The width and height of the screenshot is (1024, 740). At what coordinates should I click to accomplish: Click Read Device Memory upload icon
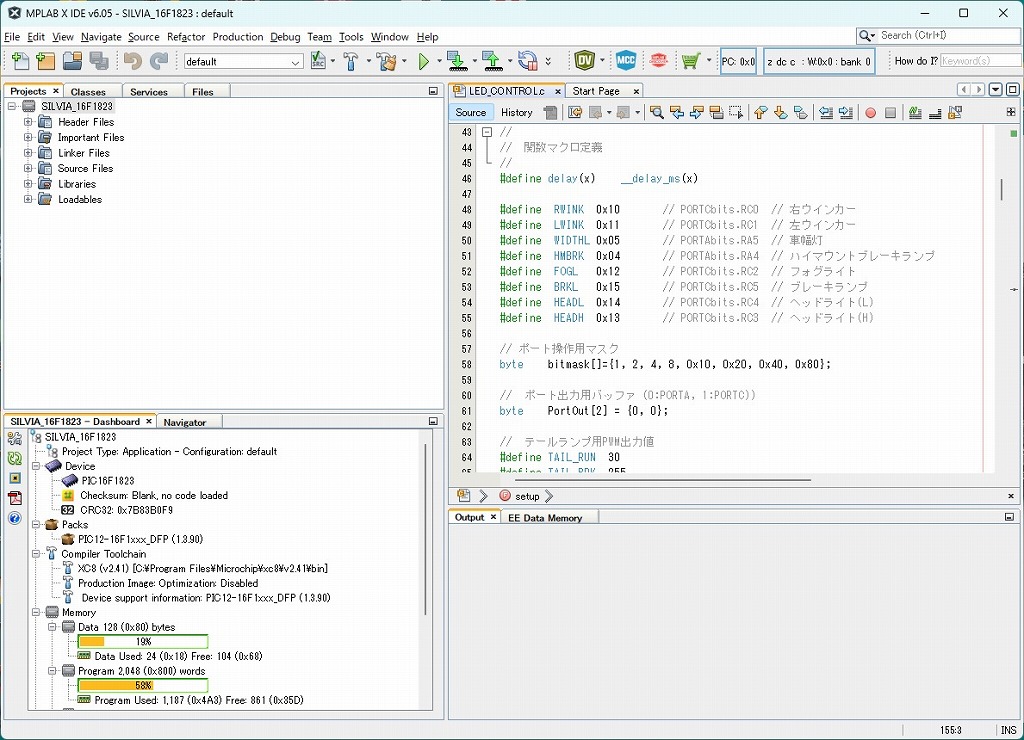(492, 61)
